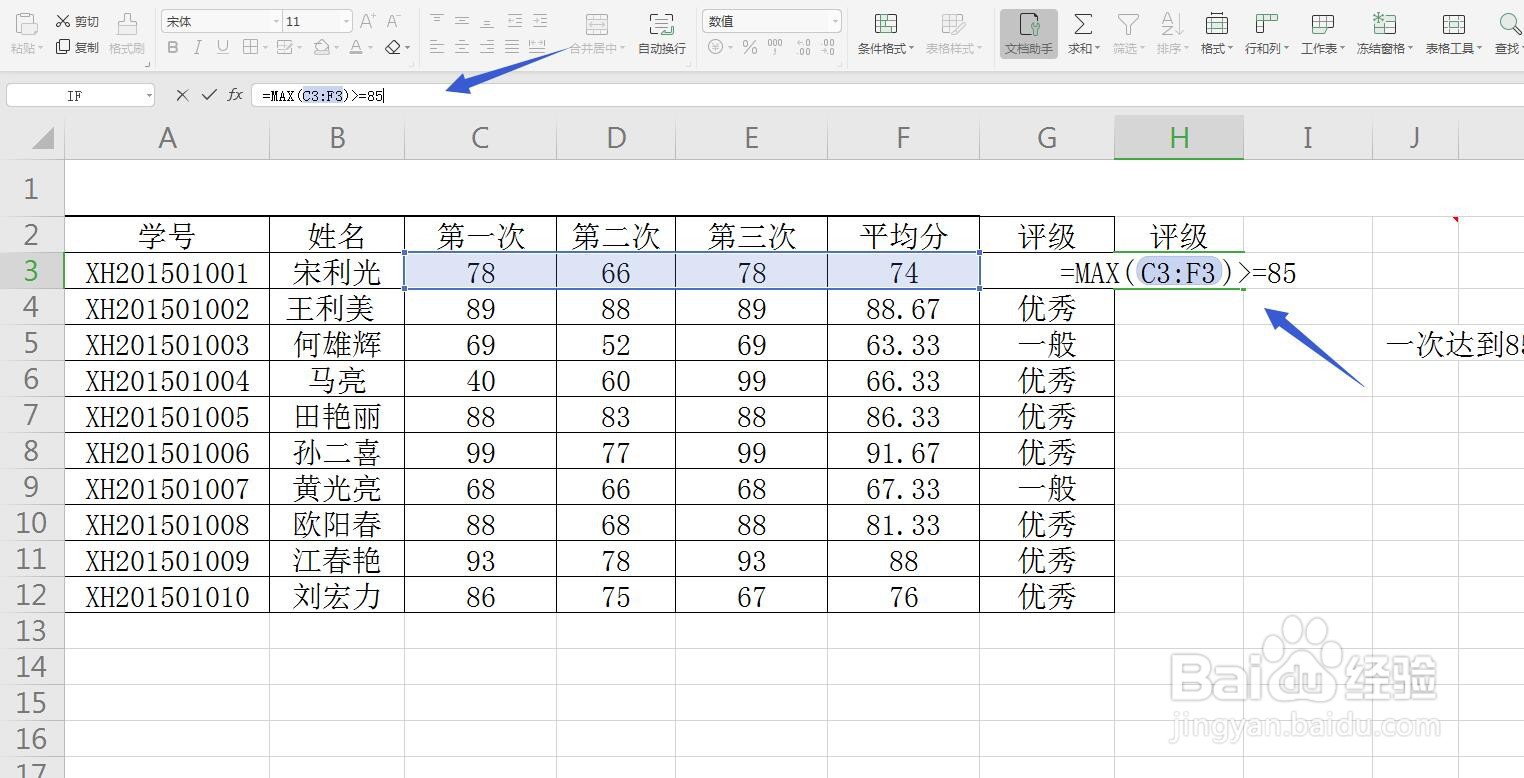Click cell containing 宋利光

337,272
